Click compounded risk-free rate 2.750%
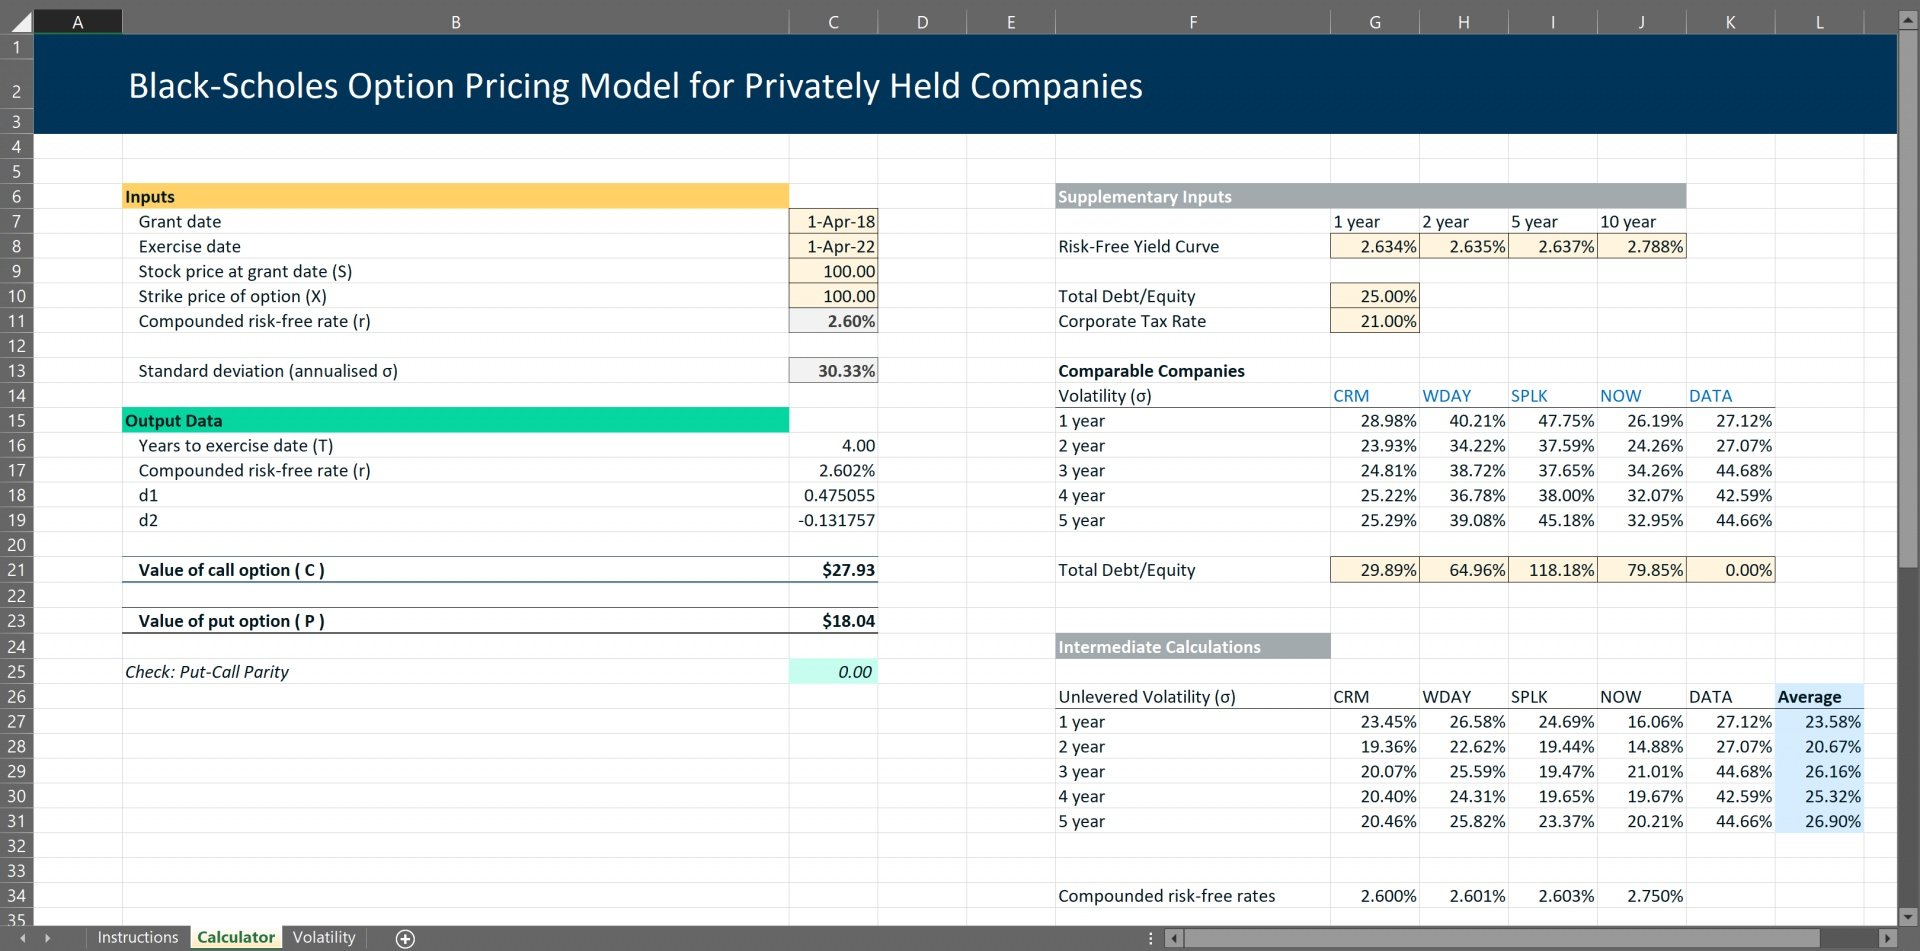The image size is (1920, 951). click(x=1642, y=896)
